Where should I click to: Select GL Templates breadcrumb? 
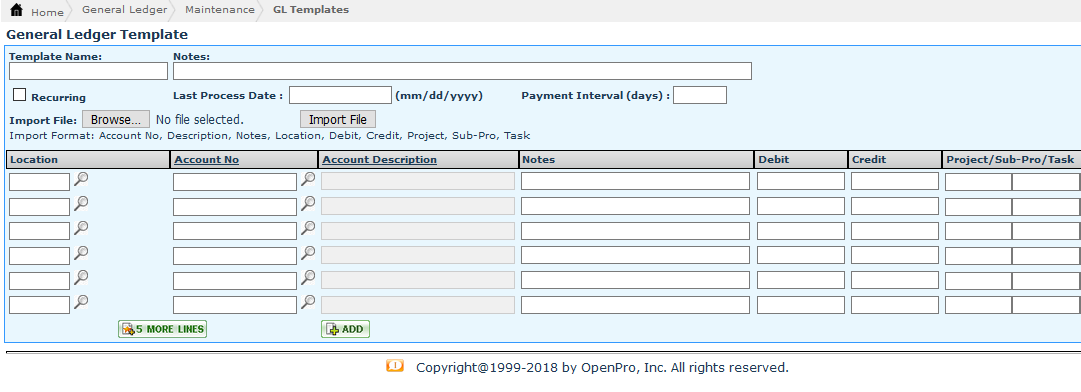(x=311, y=10)
